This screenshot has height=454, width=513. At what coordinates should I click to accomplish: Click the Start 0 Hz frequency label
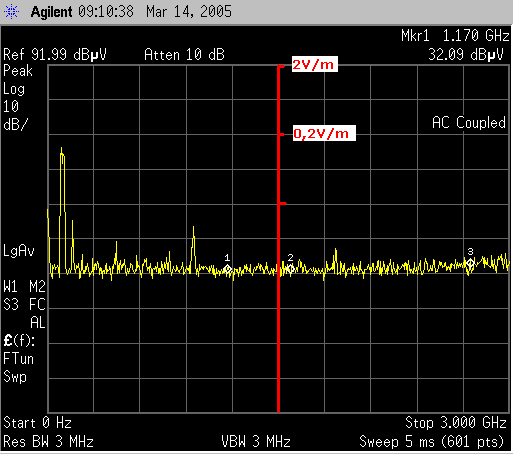pos(37,423)
